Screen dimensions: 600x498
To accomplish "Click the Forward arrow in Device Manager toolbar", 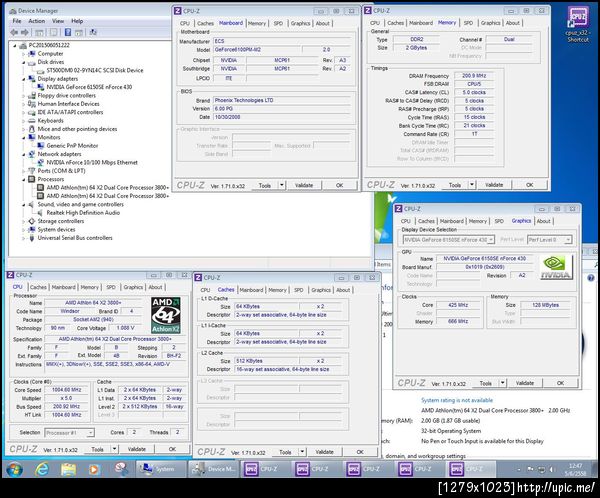I will 25,33.
